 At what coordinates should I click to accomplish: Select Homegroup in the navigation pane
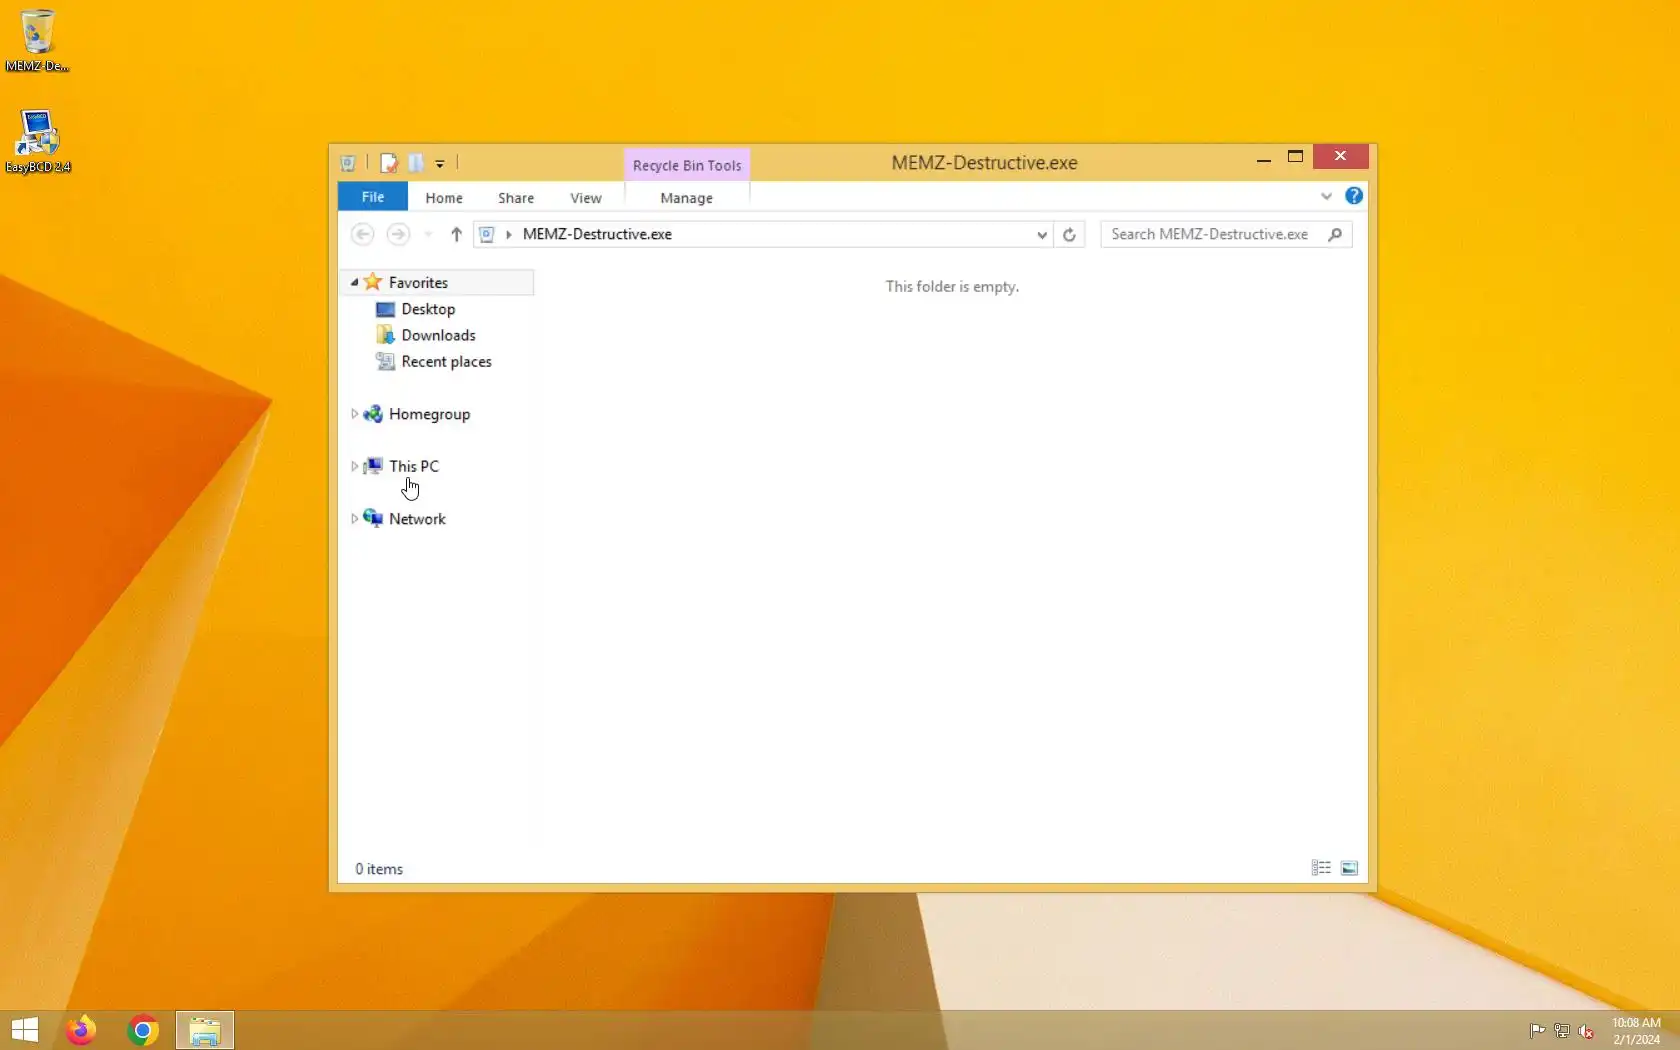click(429, 414)
